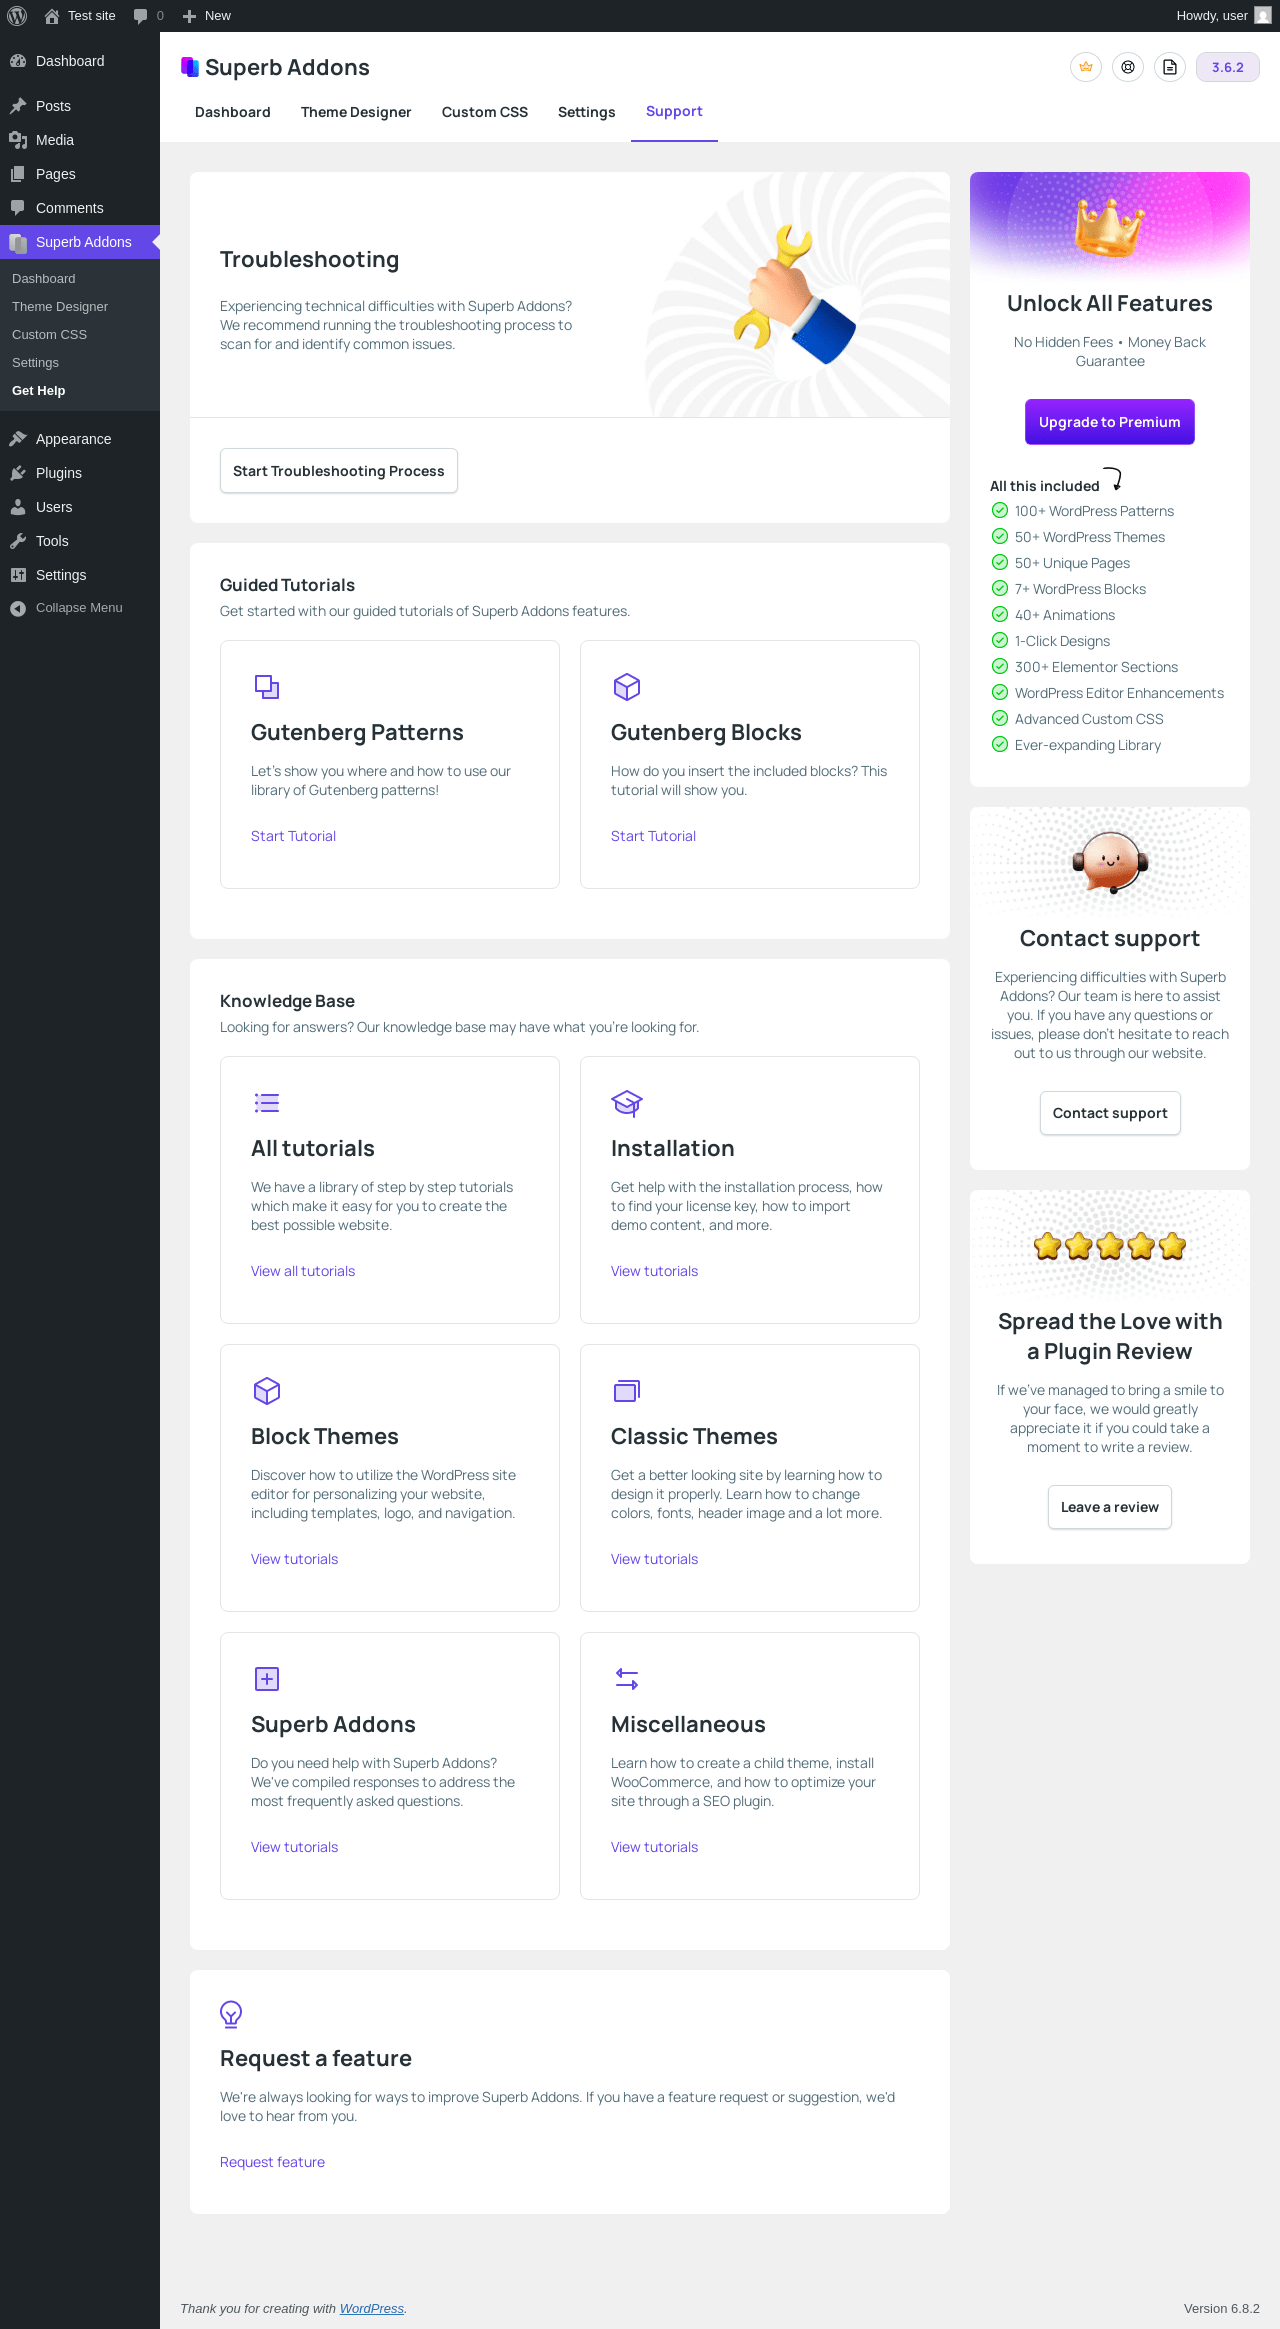Click the Gutenberg Blocks cube icon
The height and width of the screenshot is (2329, 1280).
627,687
